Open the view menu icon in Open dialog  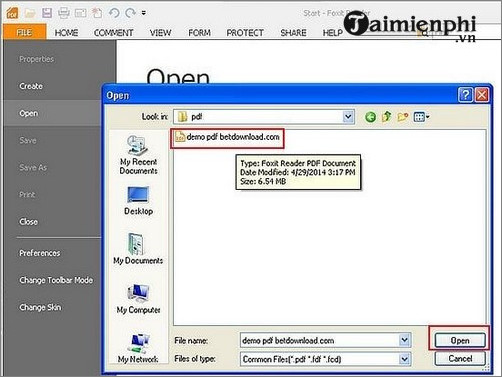click(421, 117)
